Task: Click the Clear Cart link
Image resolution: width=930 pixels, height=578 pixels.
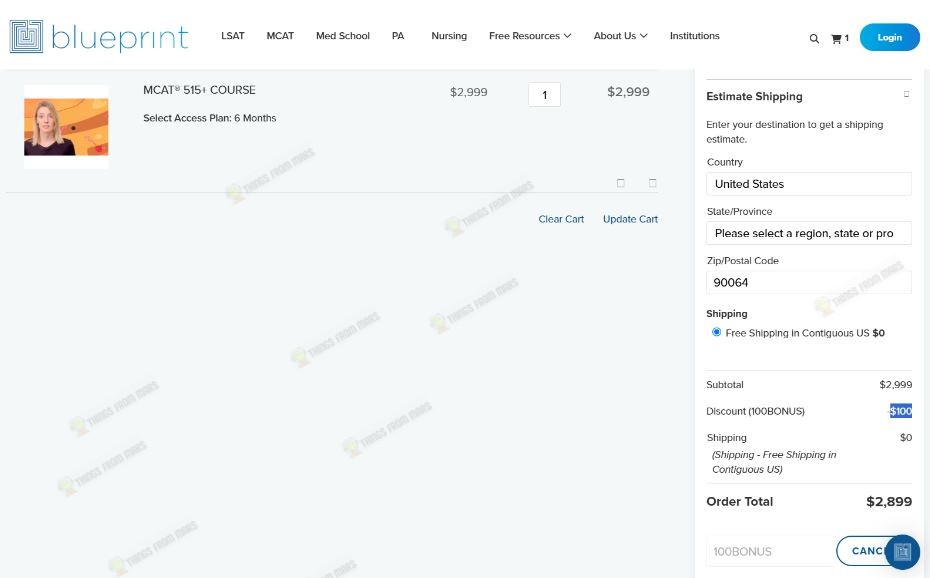Action: (x=561, y=219)
